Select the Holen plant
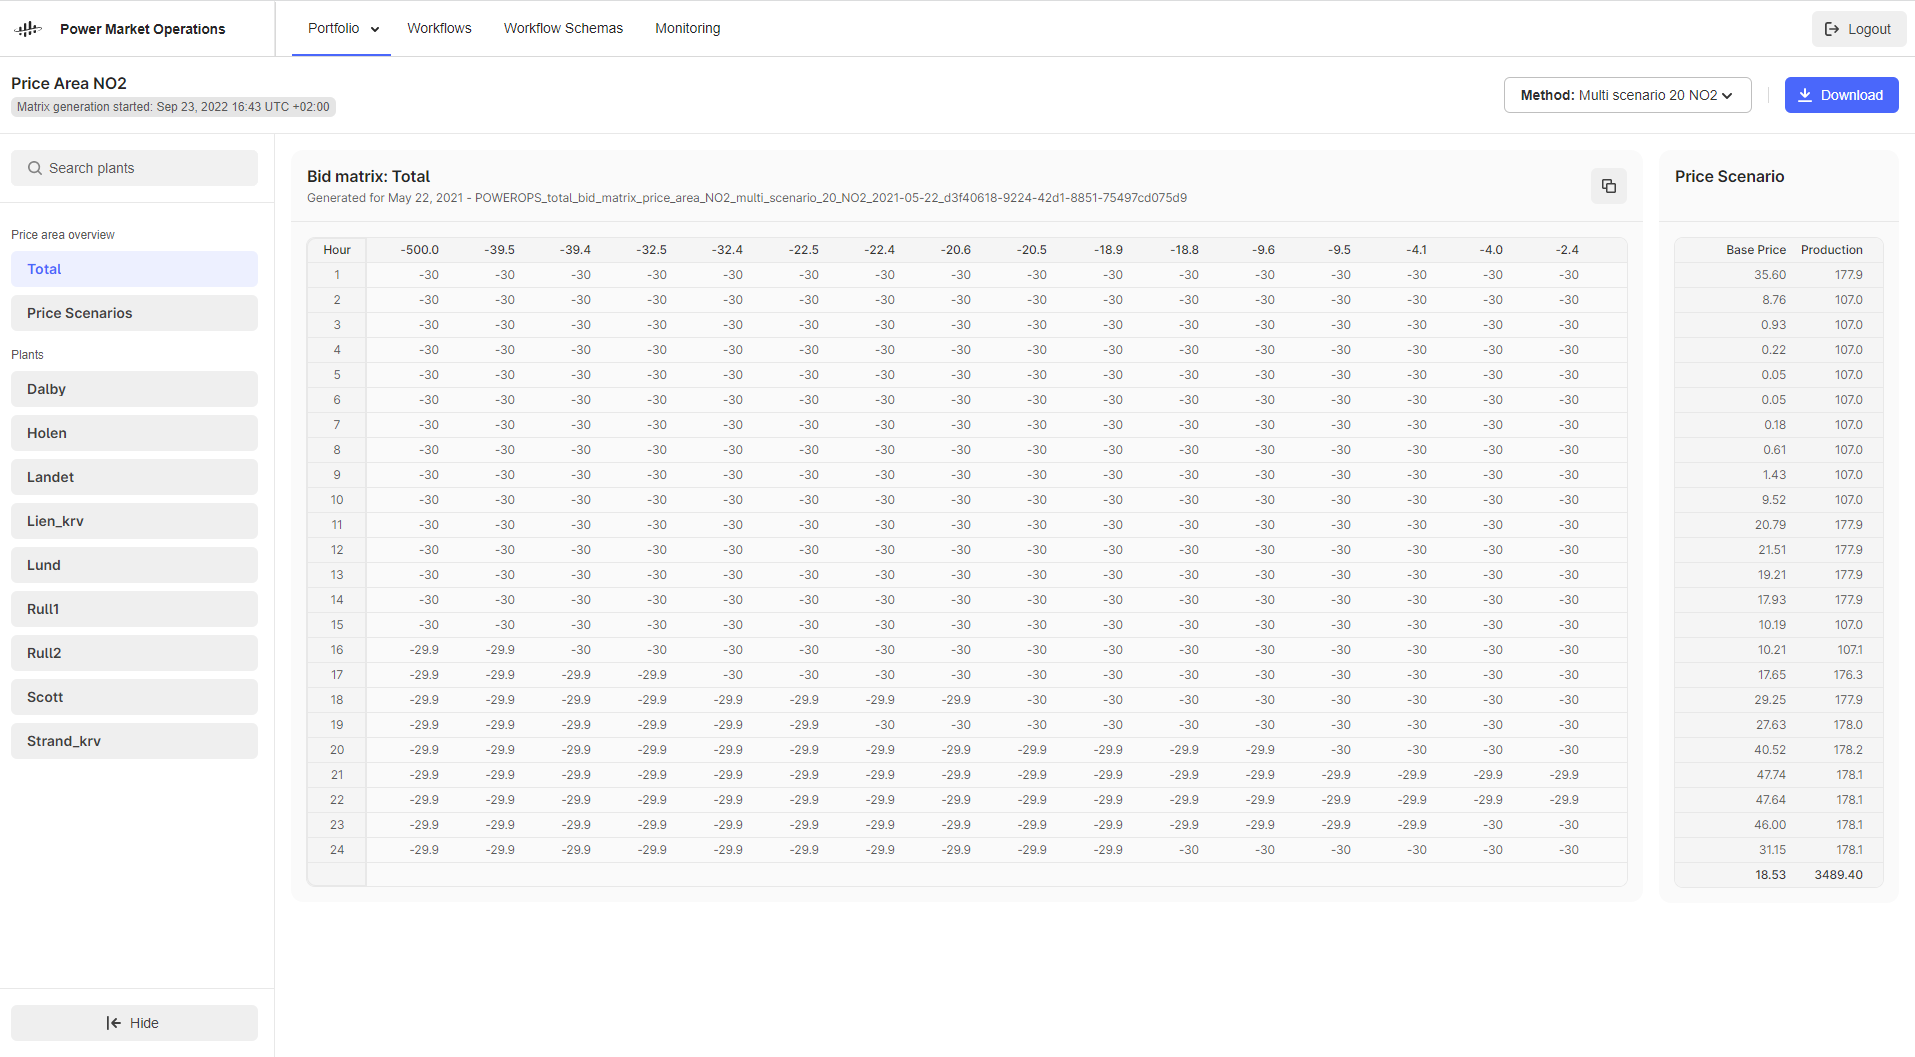Screen dimensions: 1915x1057 (134, 433)
